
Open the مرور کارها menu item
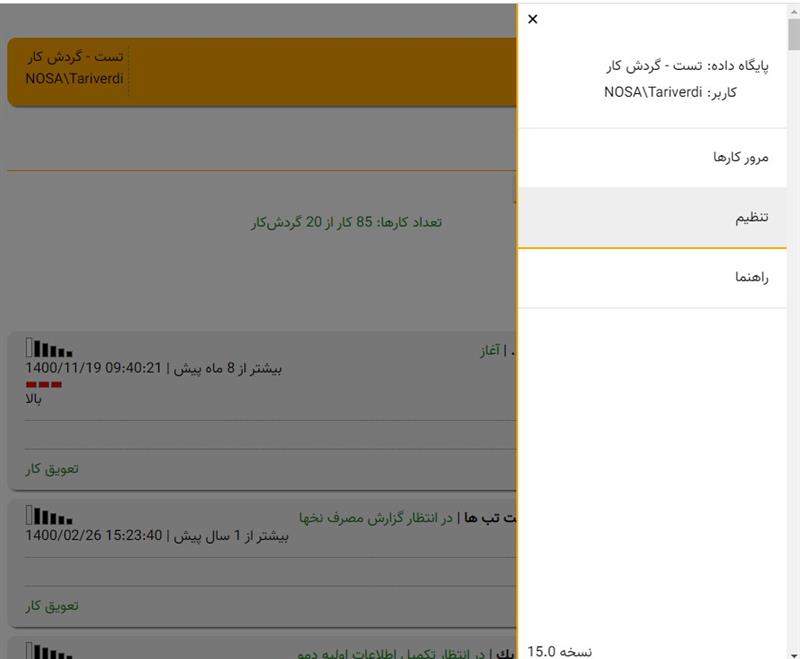click(740, 158)
